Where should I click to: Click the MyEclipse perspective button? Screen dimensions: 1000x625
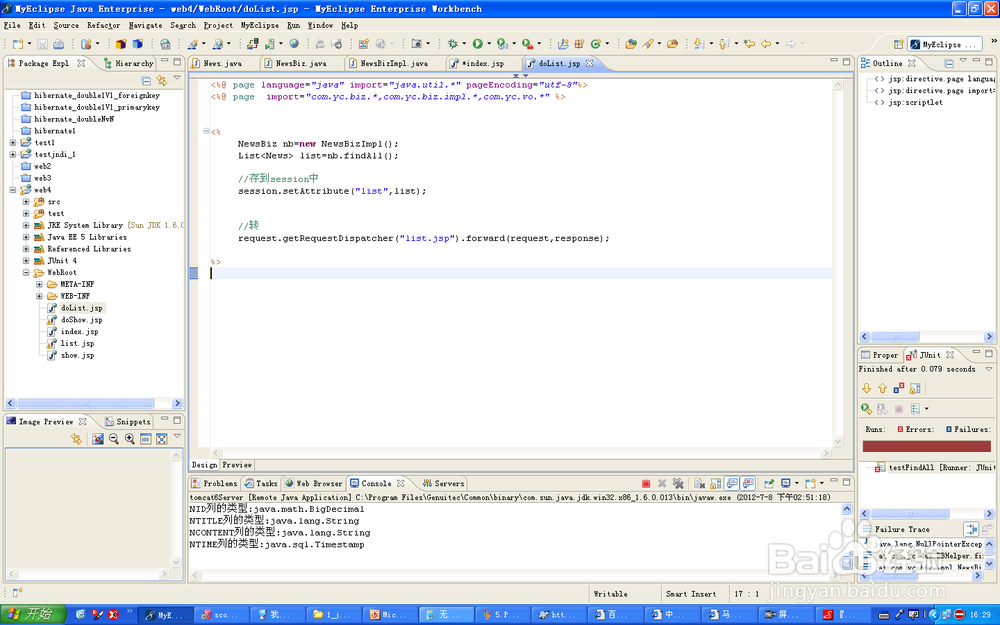point(946,44)
